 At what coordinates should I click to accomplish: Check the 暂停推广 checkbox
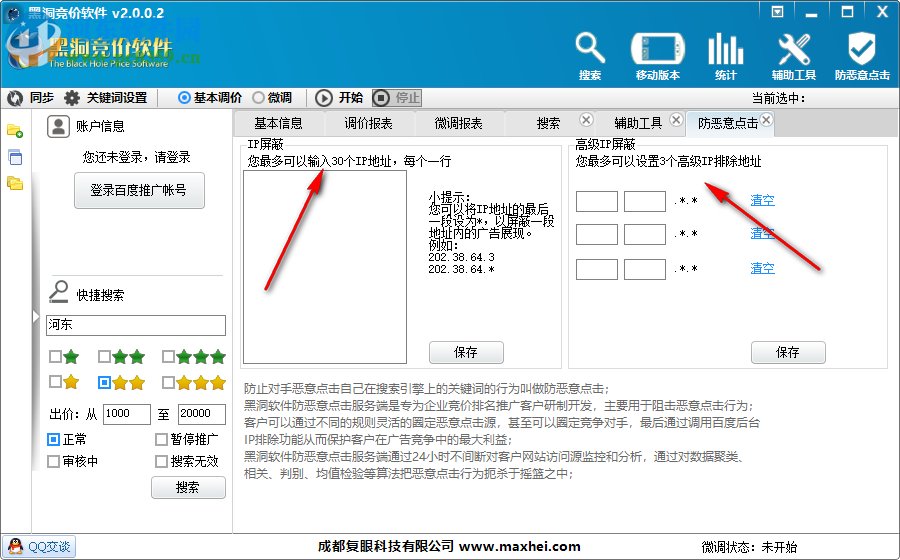(x=161, y=440)
